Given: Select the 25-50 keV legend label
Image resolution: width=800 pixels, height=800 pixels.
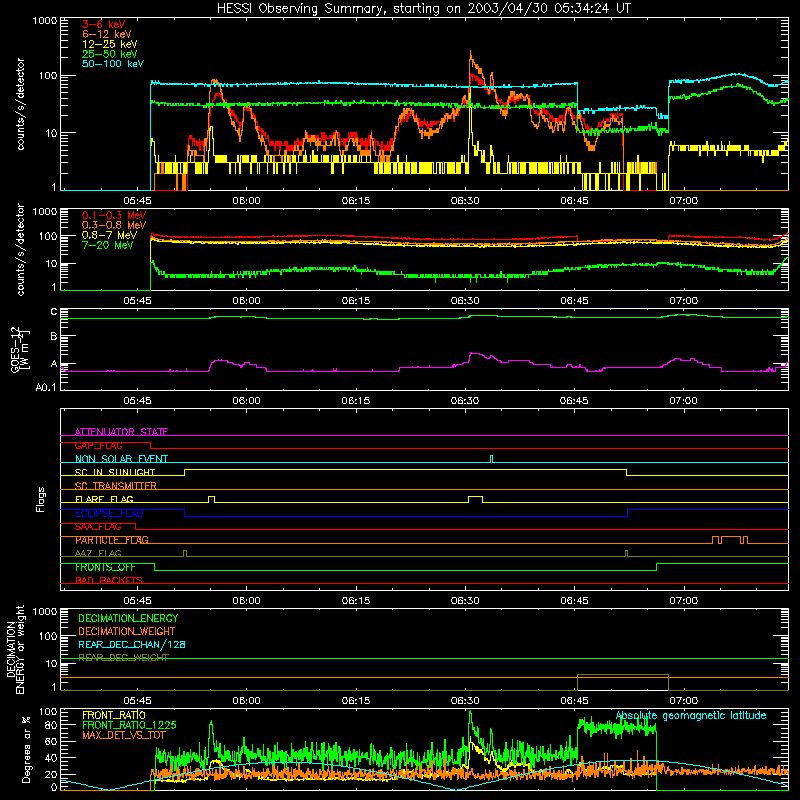Looking at the screenshot, I should pos(109,54).
